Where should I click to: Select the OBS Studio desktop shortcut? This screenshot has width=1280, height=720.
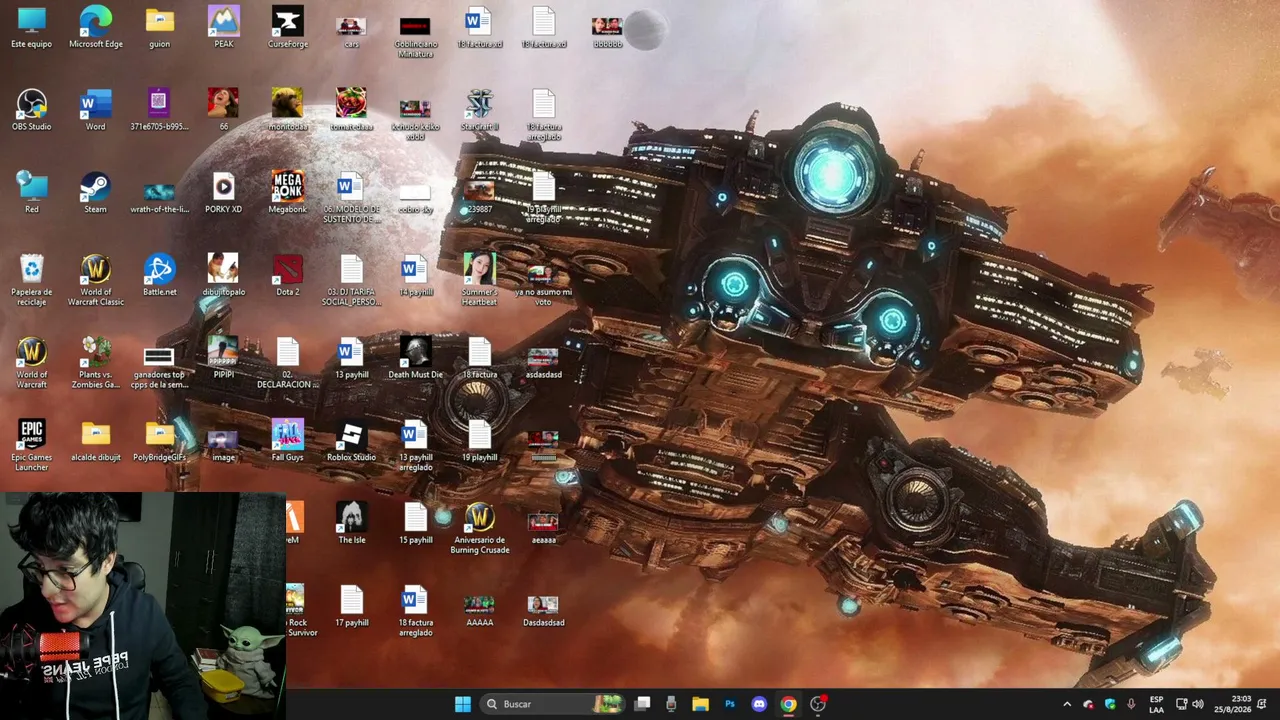pyautogui.click(x=32, y=110)
